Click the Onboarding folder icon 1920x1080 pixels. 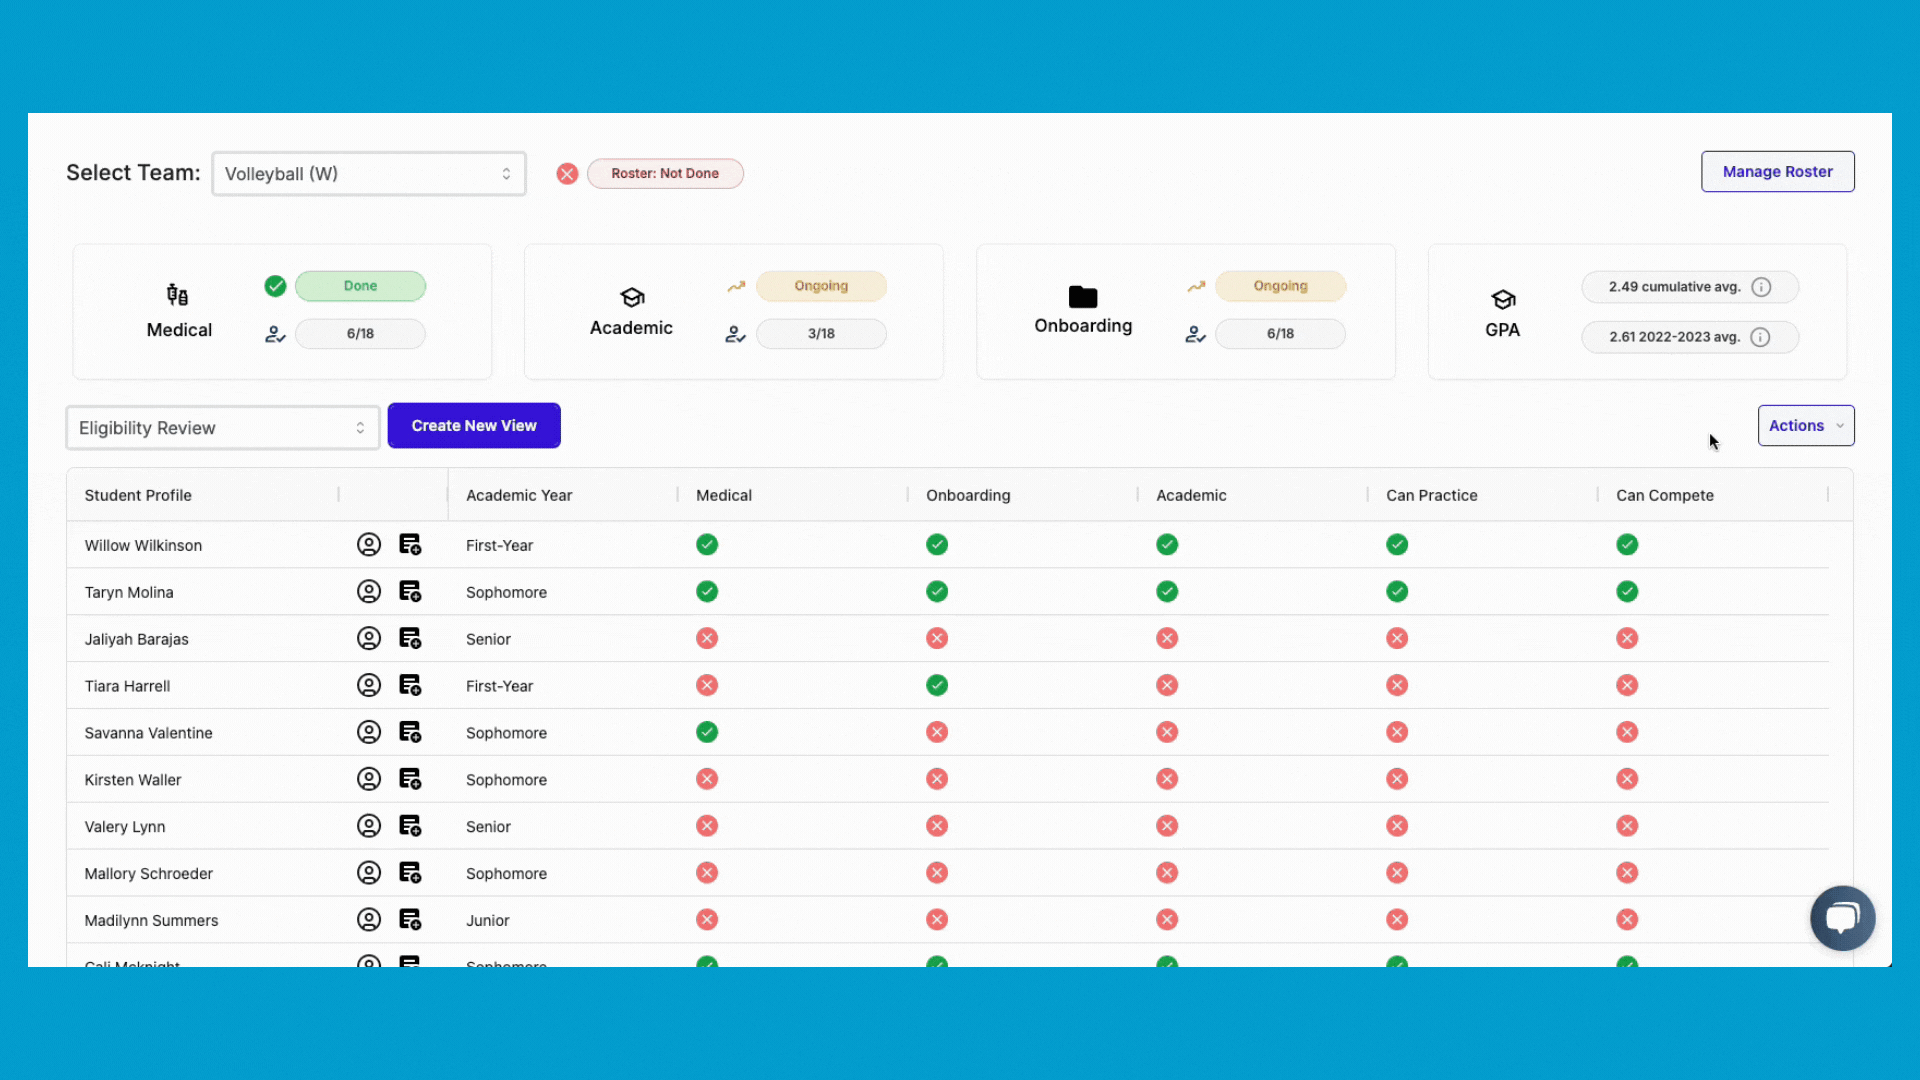(x=1083, y=297)
